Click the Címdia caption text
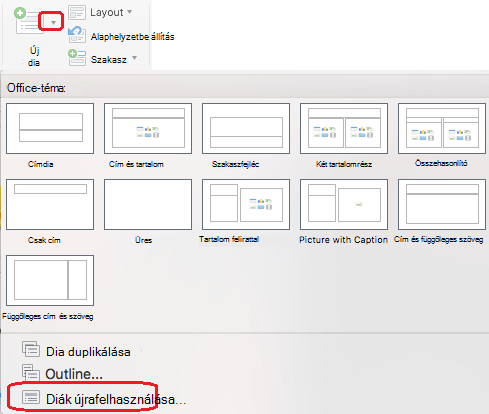 (40, 164)
